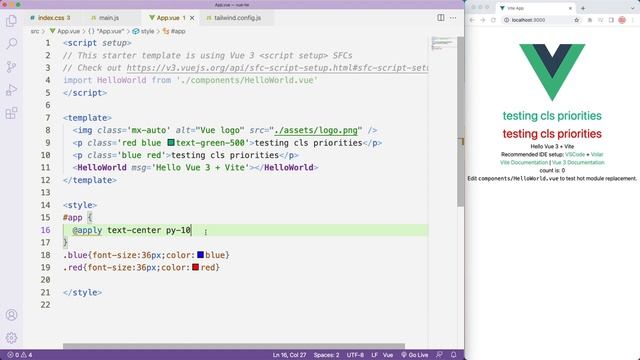Image resolution: width=640 pixels, height=360 pixels.
Task: Click the editor horizontal scrollbar
Action: coord(234,346)
